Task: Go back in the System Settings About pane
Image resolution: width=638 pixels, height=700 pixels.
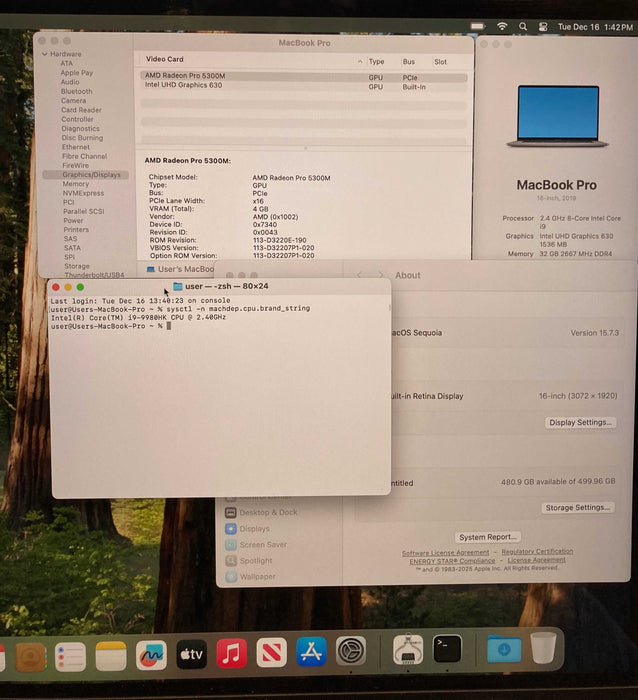Action: (x=359, y=275)
